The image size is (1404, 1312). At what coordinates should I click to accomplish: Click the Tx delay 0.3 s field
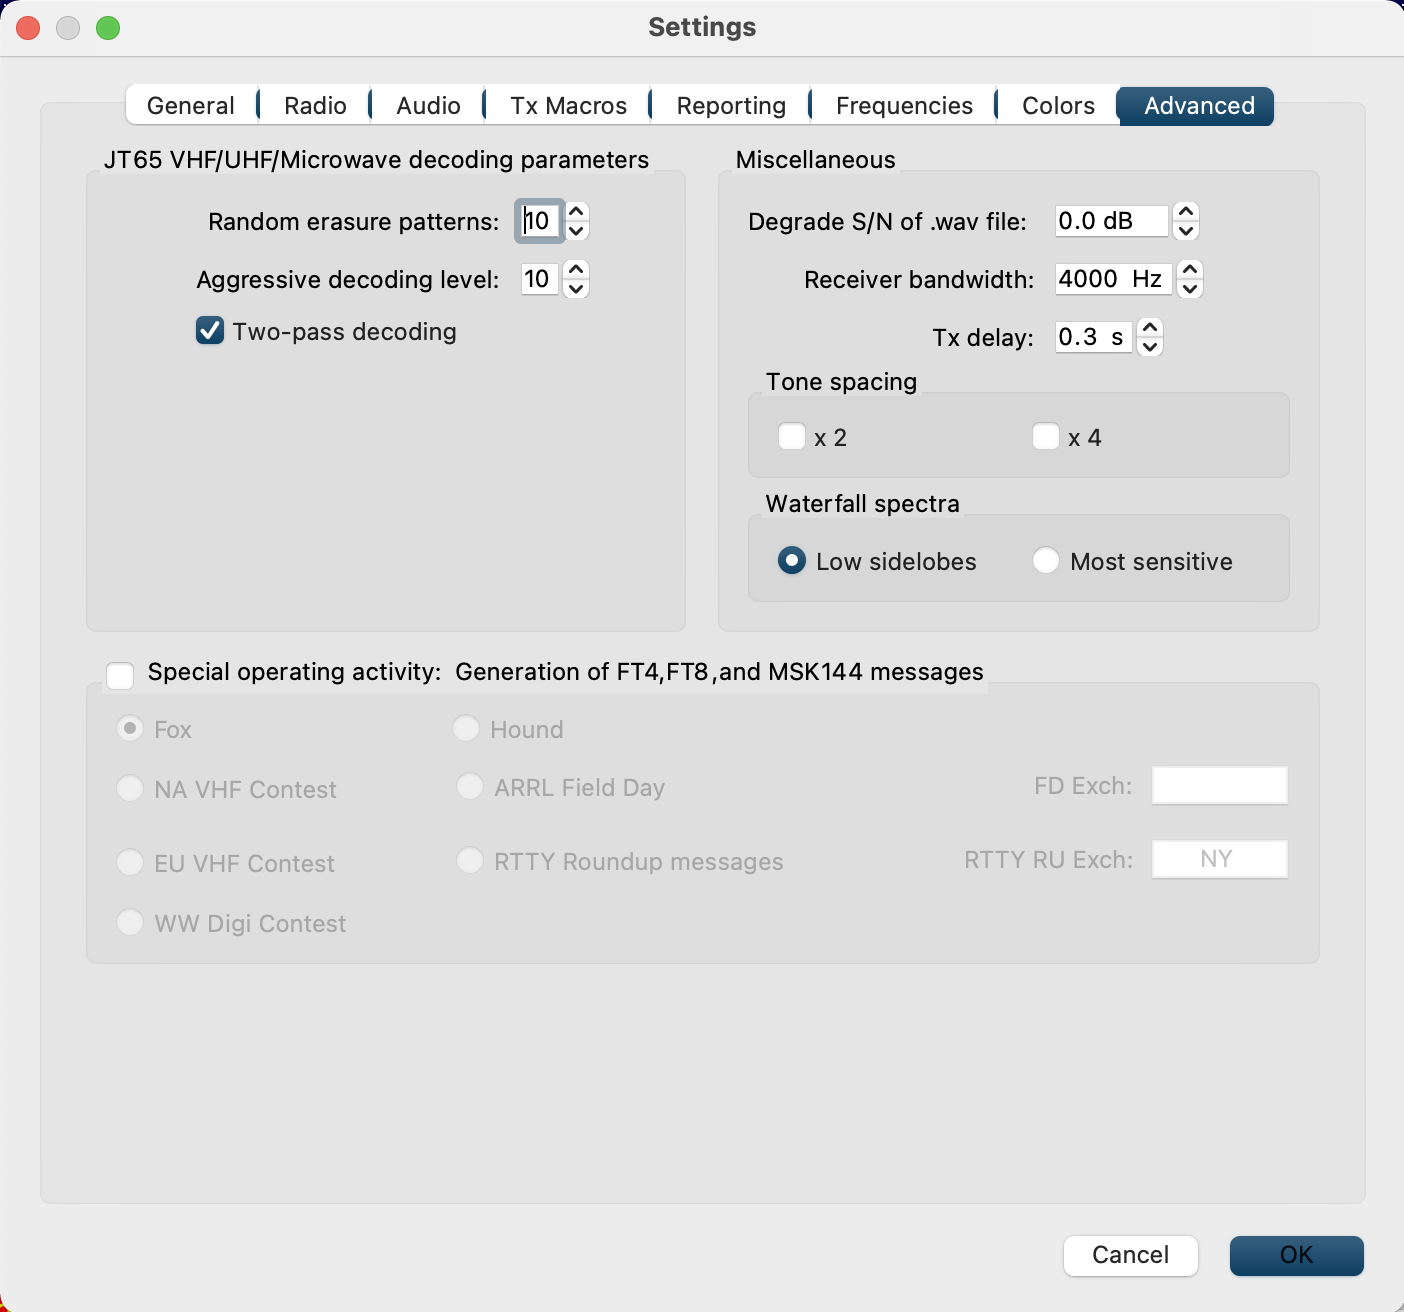point(1094,337)
